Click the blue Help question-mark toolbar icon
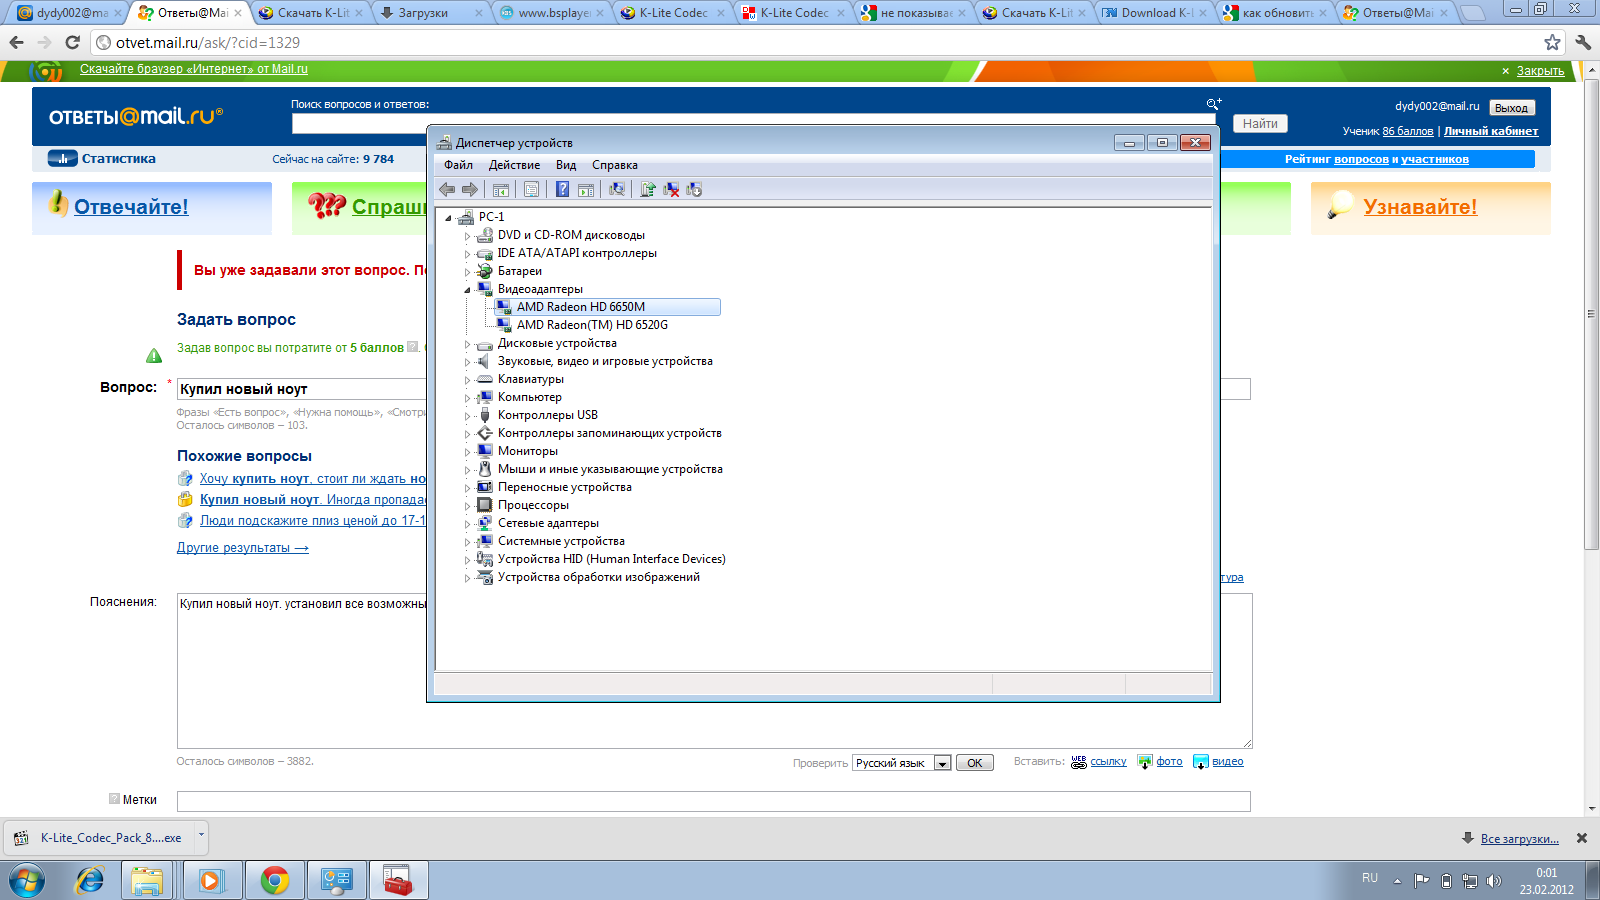 pos(563,189)
